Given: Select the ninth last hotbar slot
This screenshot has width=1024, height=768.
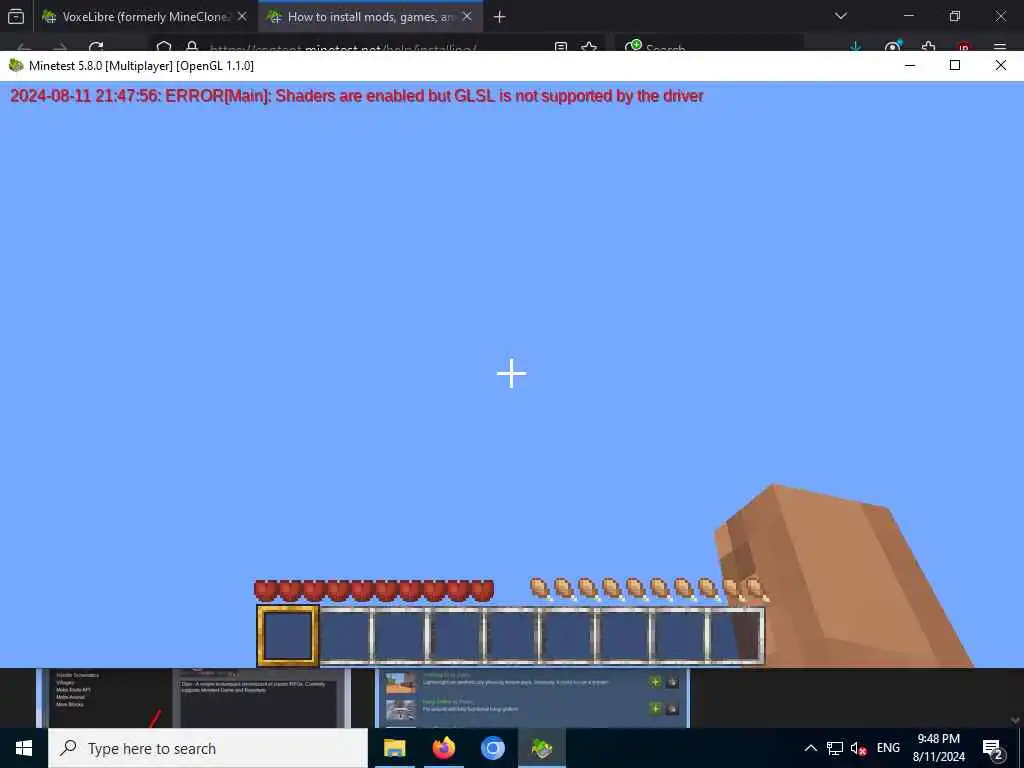Looking at the screenshot, I should click(x=735, y=635).
